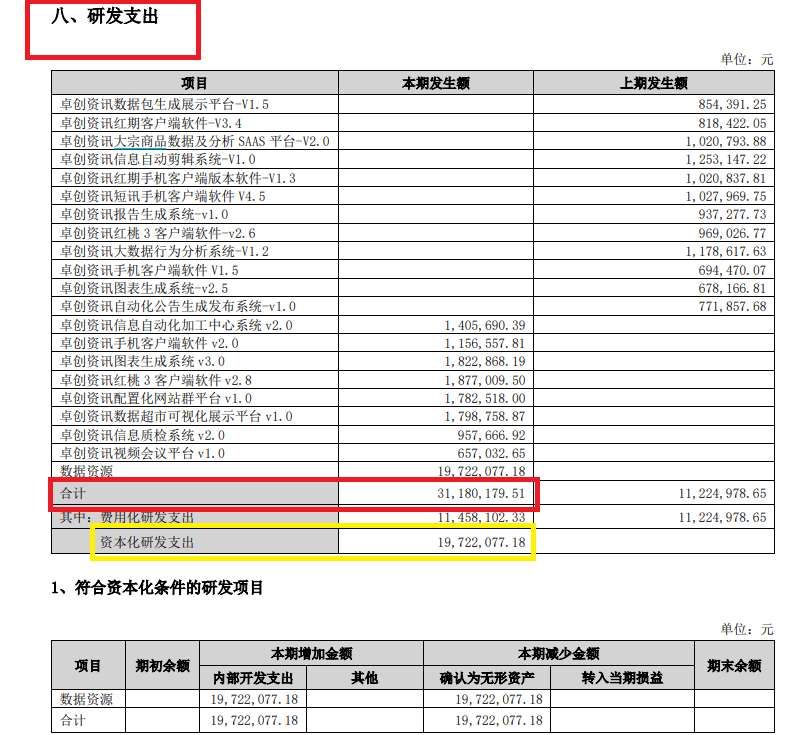Click the value 1,020,793.88
This screenshot has width=796, height=735.
(x=726, y=142)
